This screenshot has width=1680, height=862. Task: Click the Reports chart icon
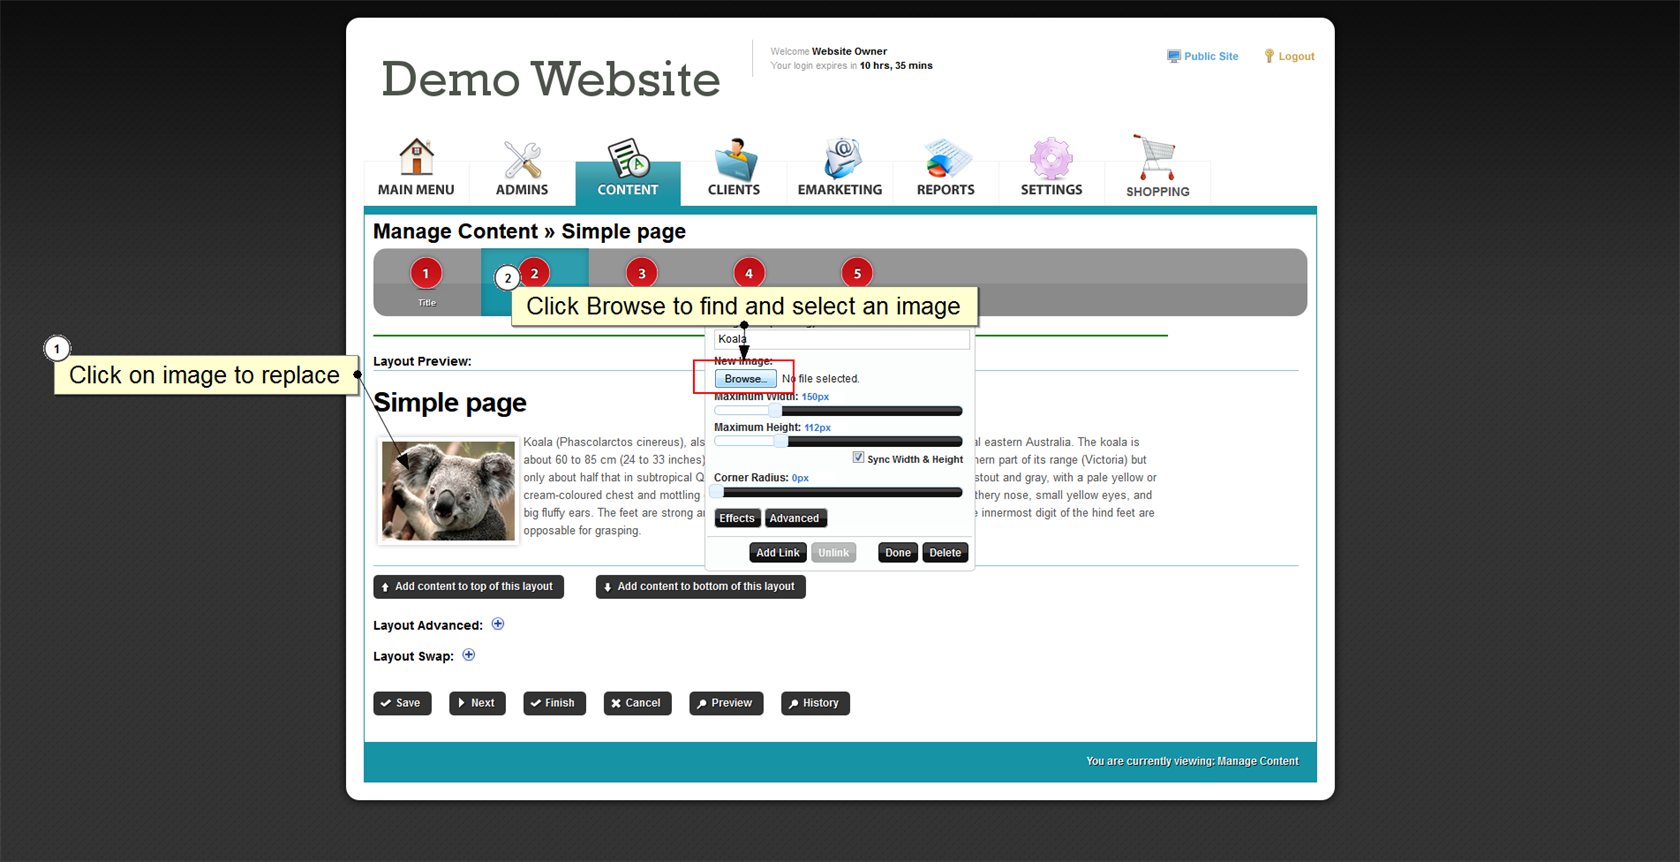[945, 160]
